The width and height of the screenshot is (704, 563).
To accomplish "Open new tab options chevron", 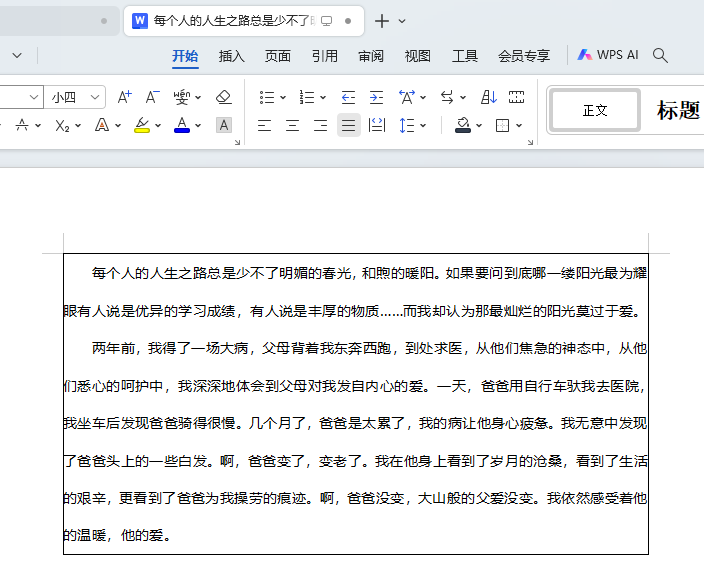I will 402,21.
